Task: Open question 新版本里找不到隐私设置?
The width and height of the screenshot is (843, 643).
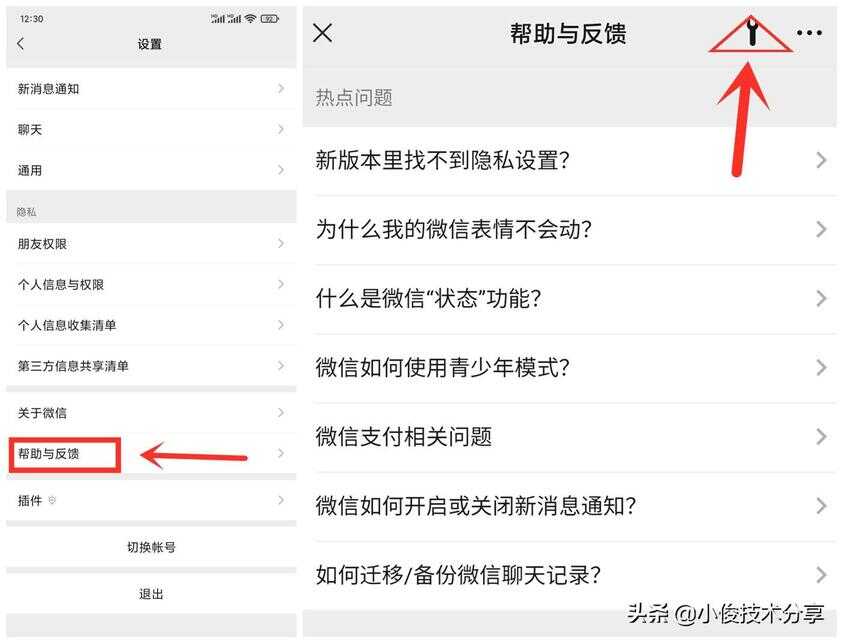Action: (570, 160)
